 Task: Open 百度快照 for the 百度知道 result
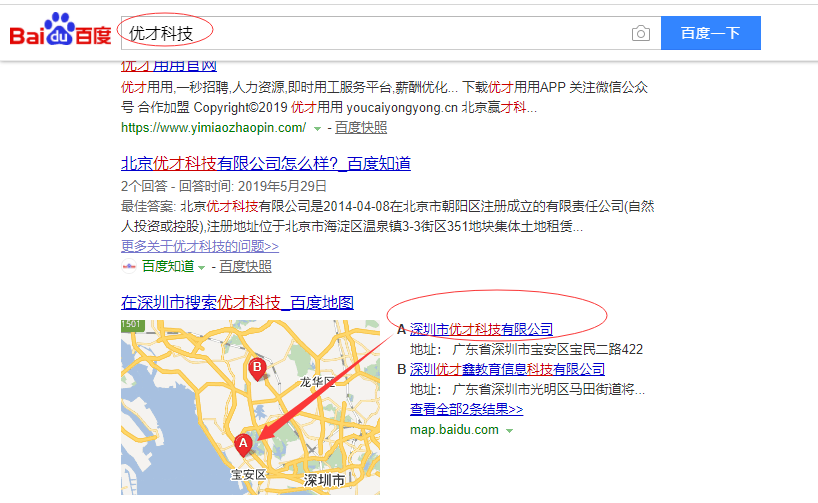[245, 266]
